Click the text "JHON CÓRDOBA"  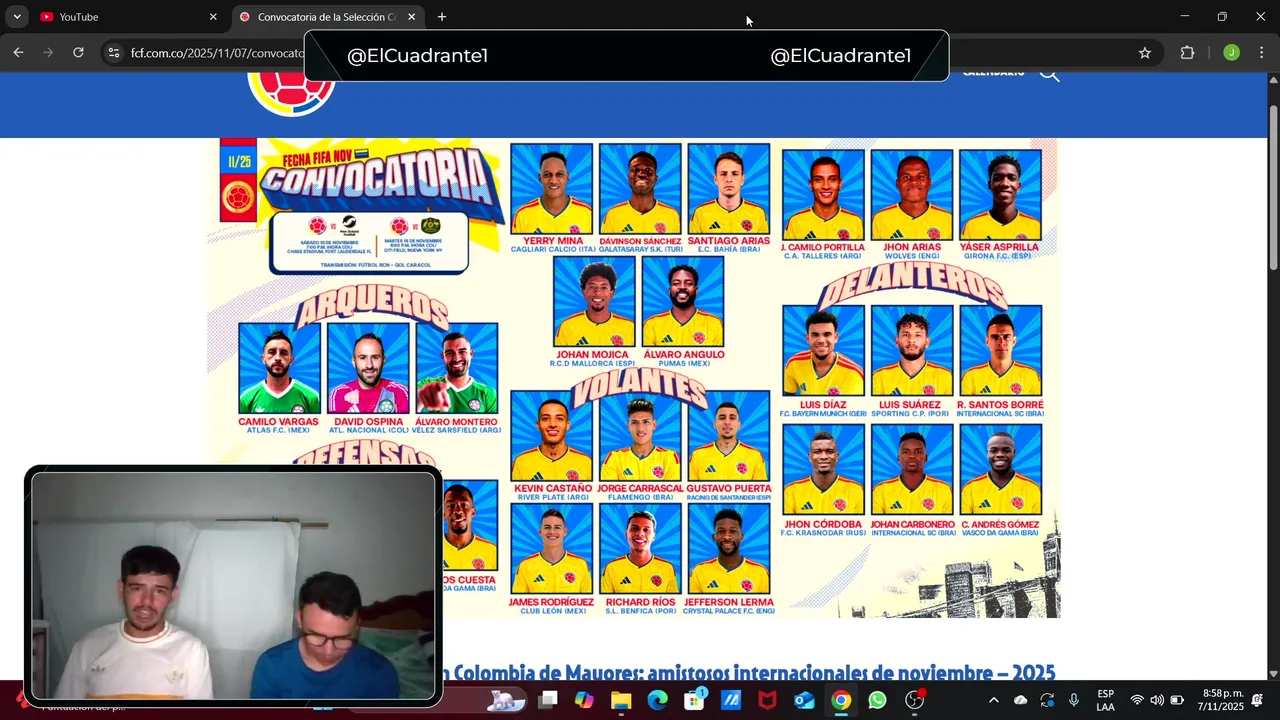(823, 524)
